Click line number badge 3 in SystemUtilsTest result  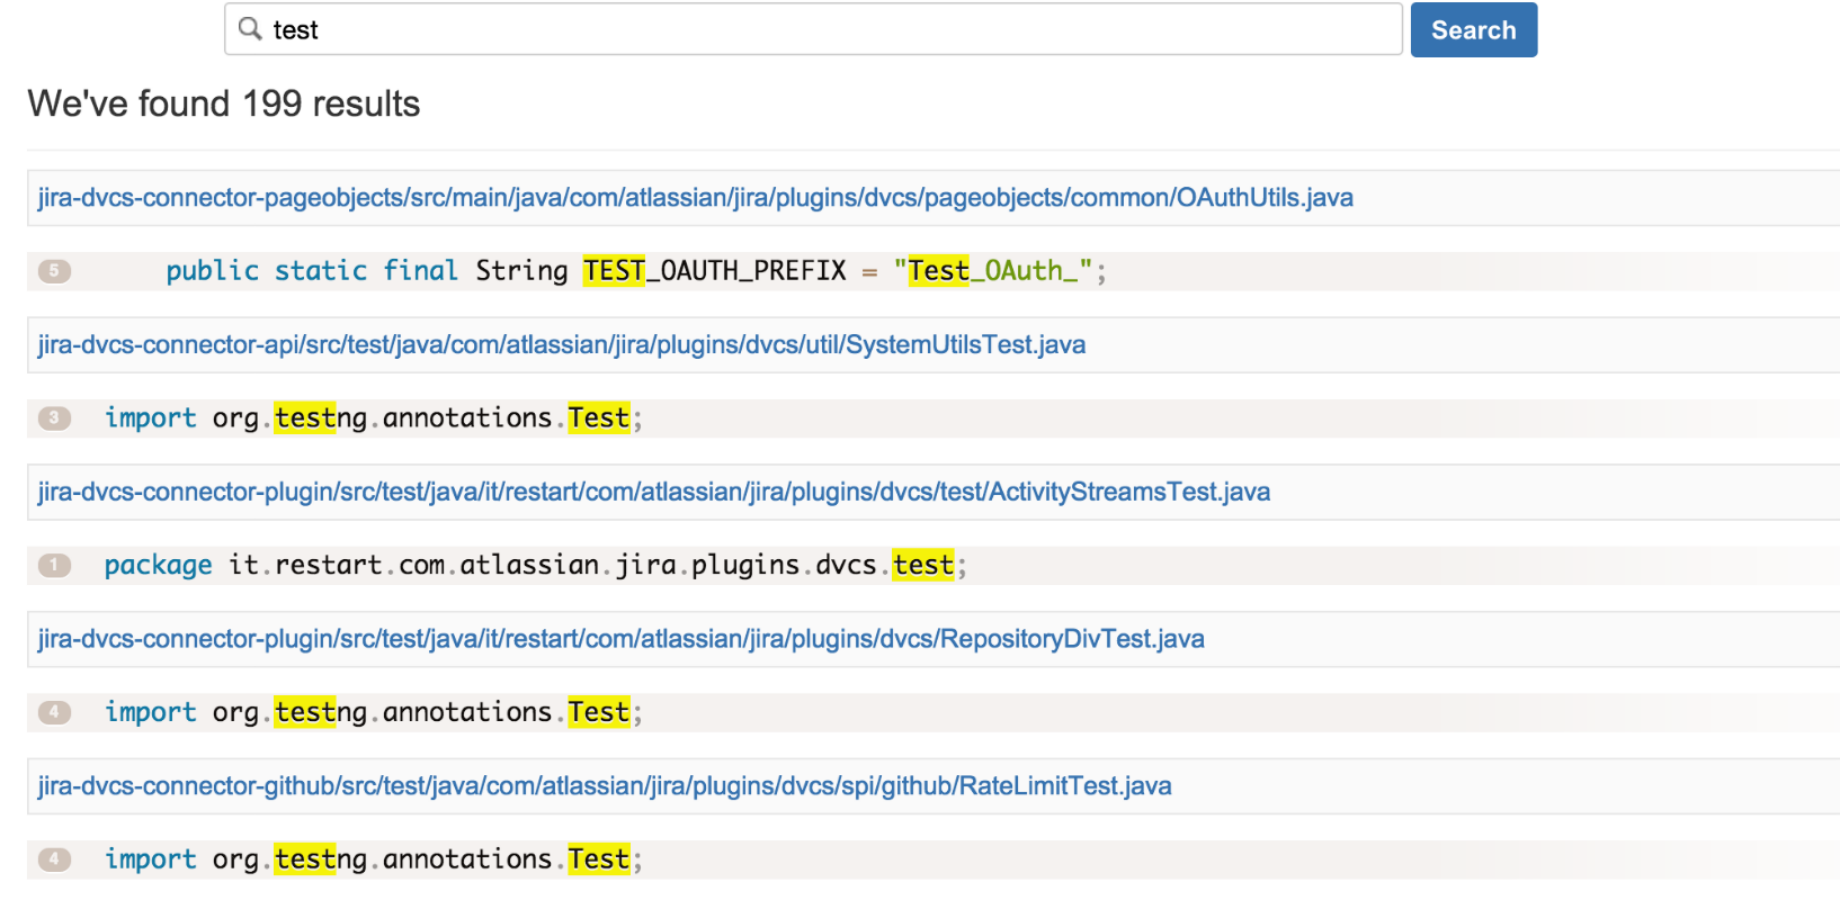click(x=54, y=417)
